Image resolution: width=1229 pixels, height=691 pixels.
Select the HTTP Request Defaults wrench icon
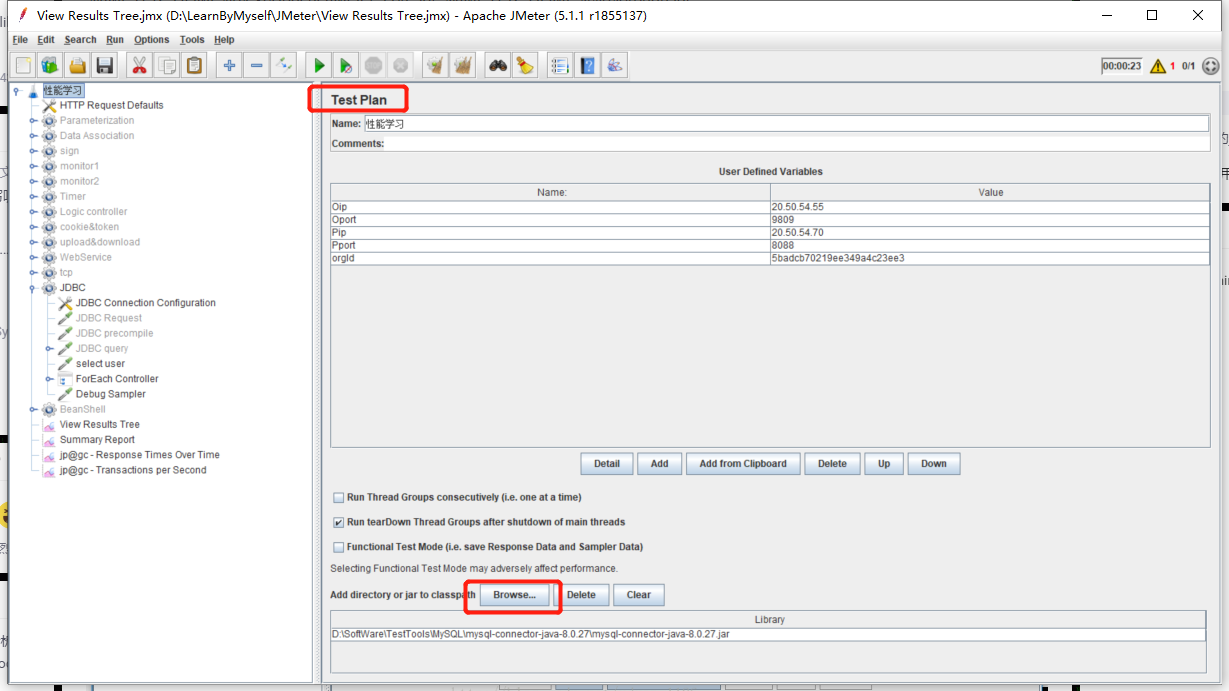pyautogui.click(x=49, y=105)
